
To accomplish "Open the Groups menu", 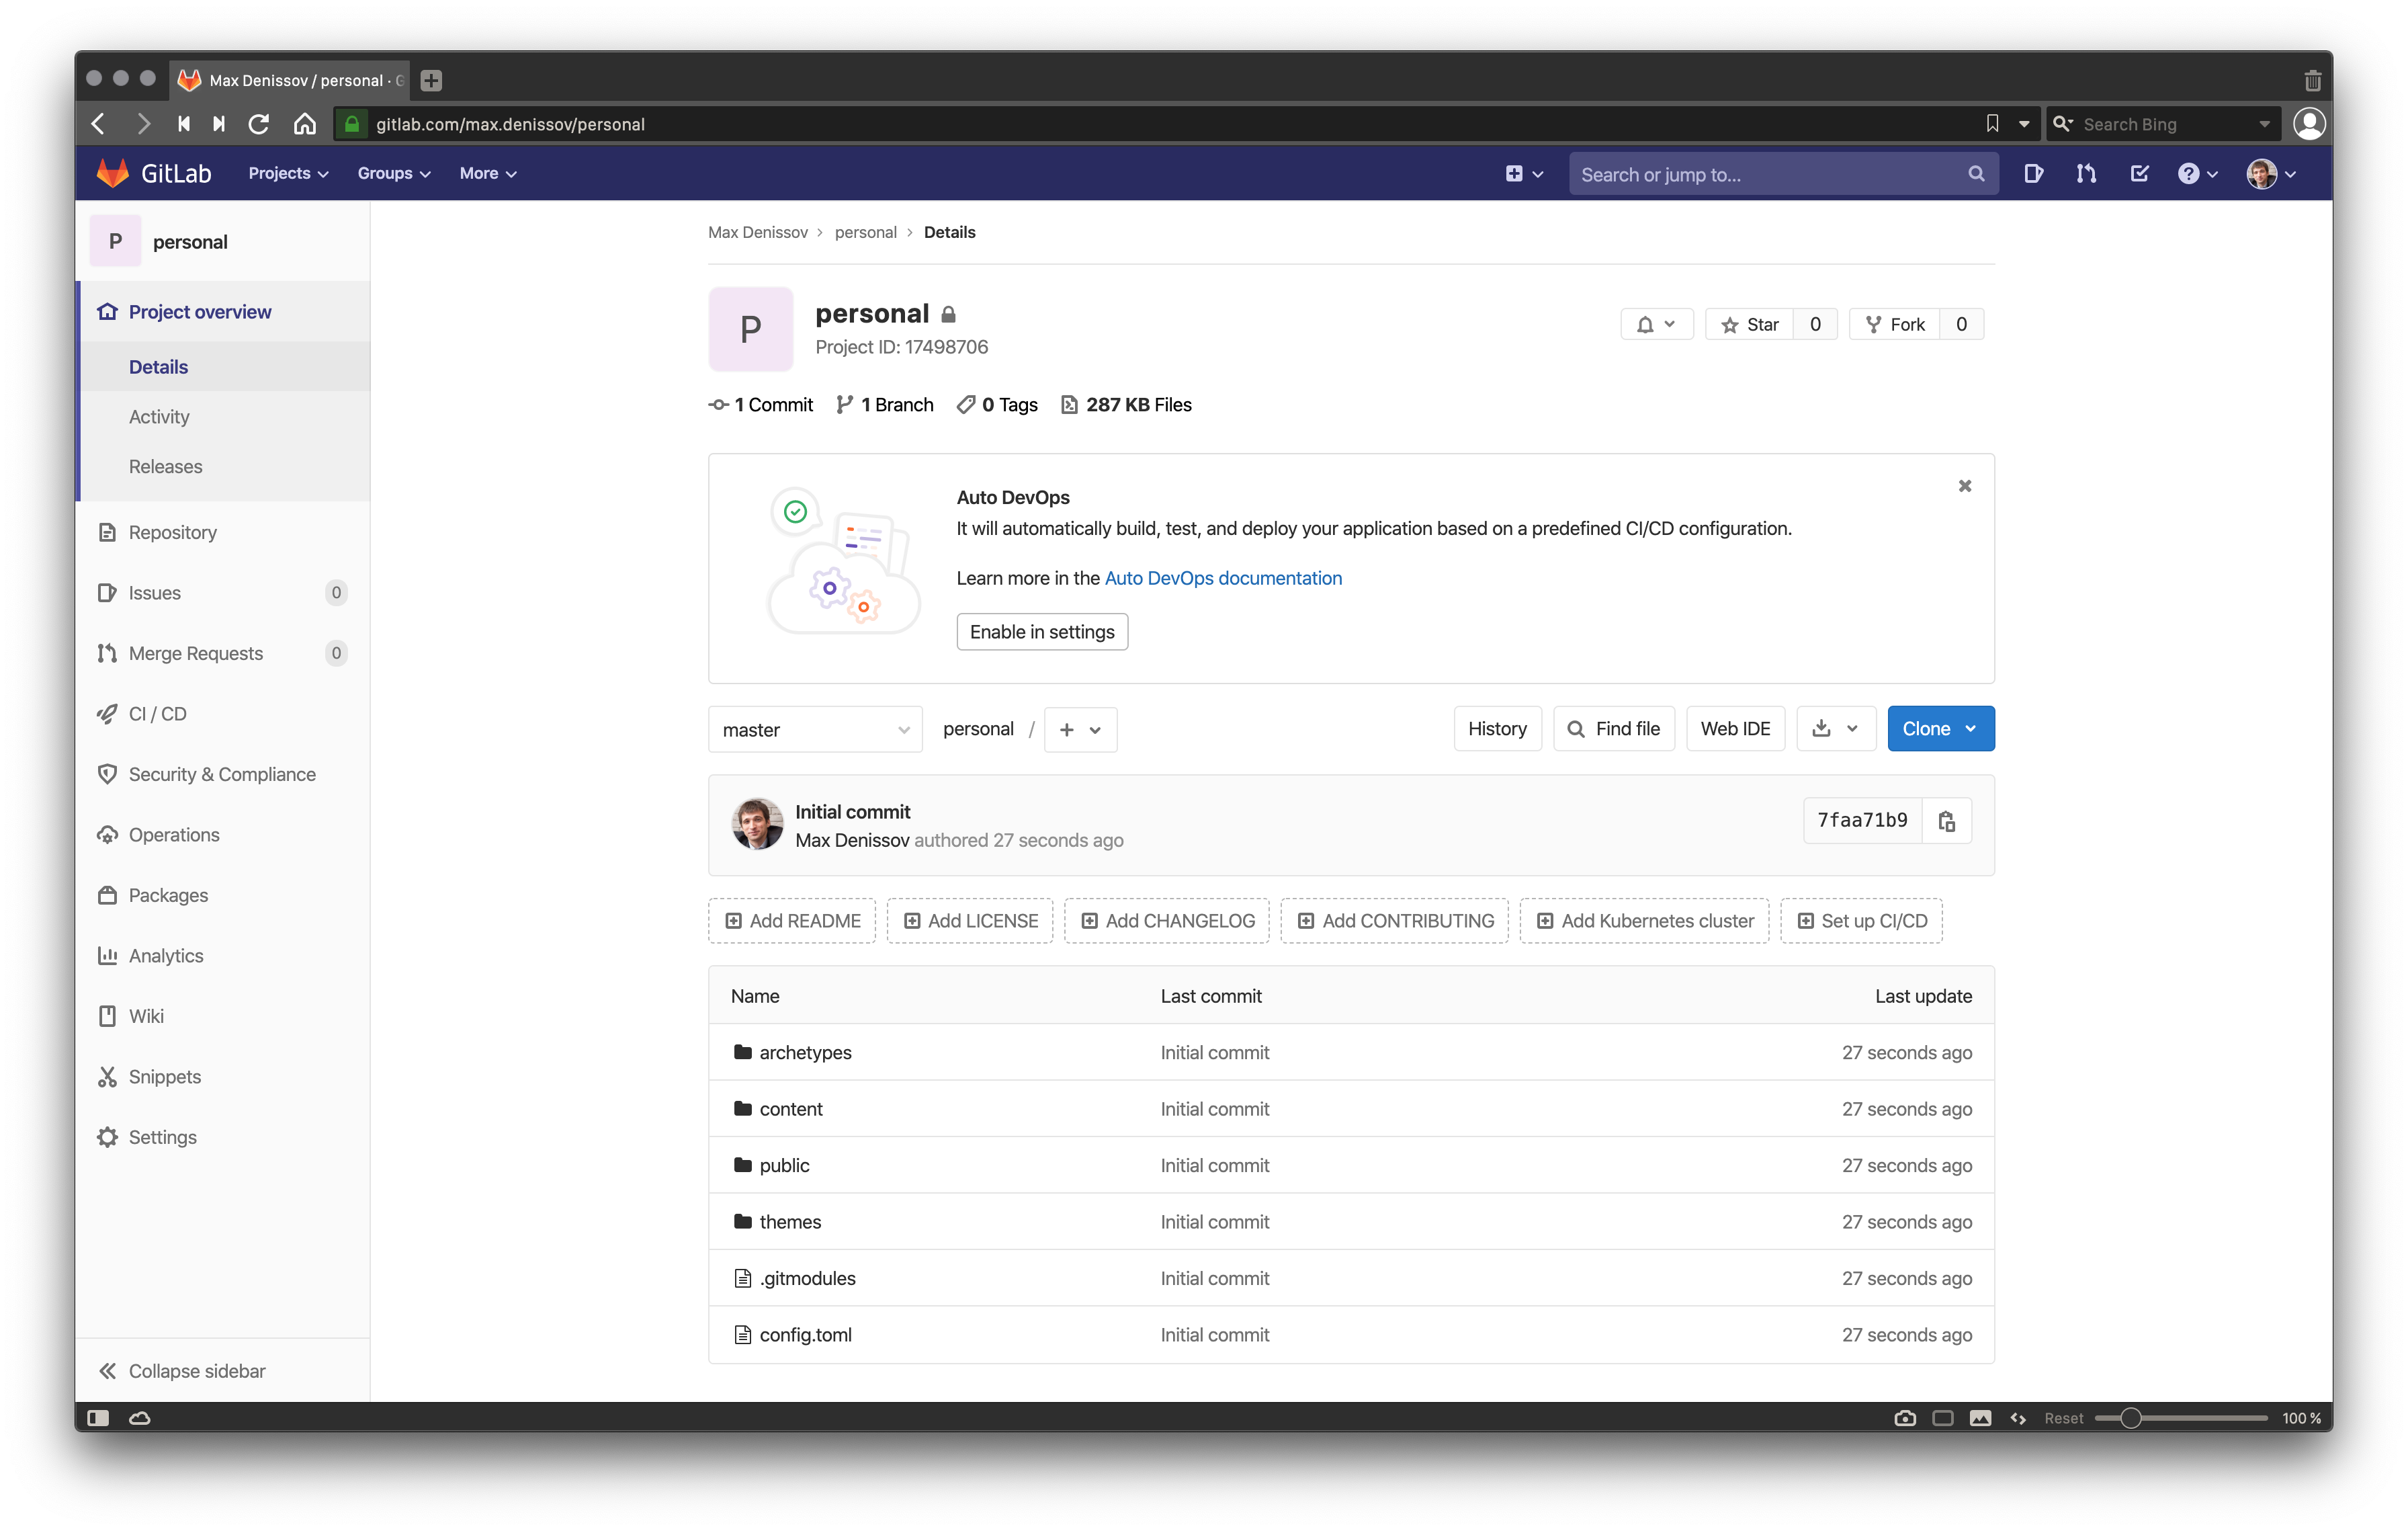I will click(394, 174).
